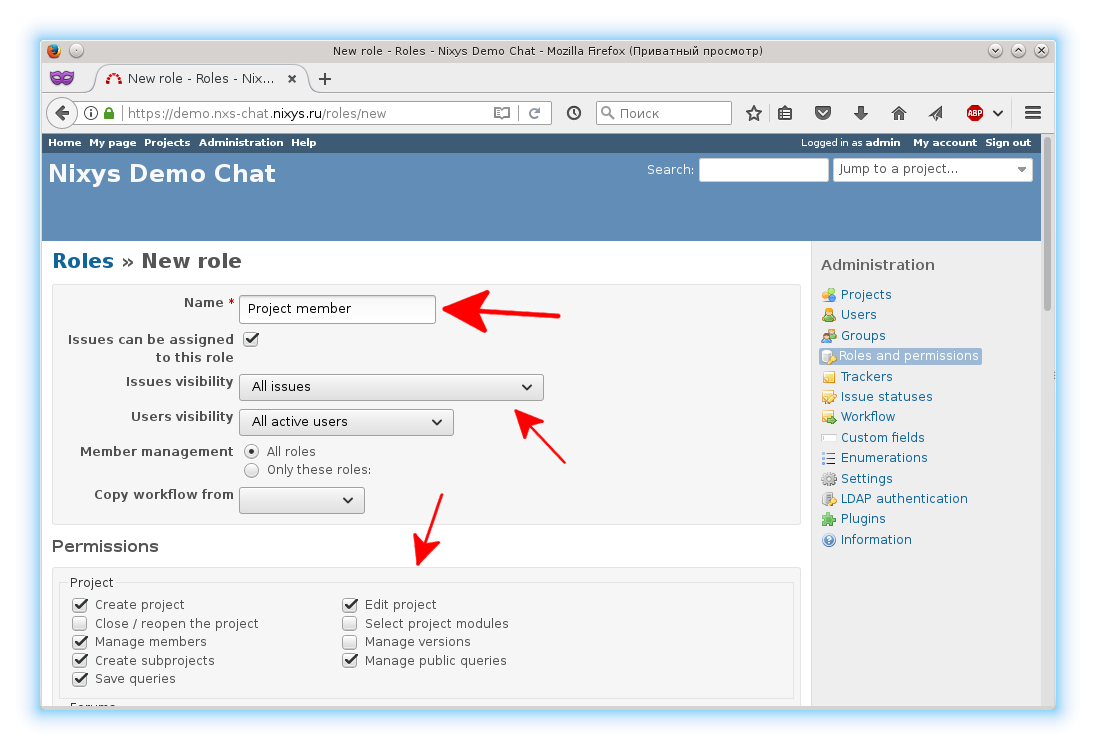Close the New role browser tab

click(x=292, y=79)
